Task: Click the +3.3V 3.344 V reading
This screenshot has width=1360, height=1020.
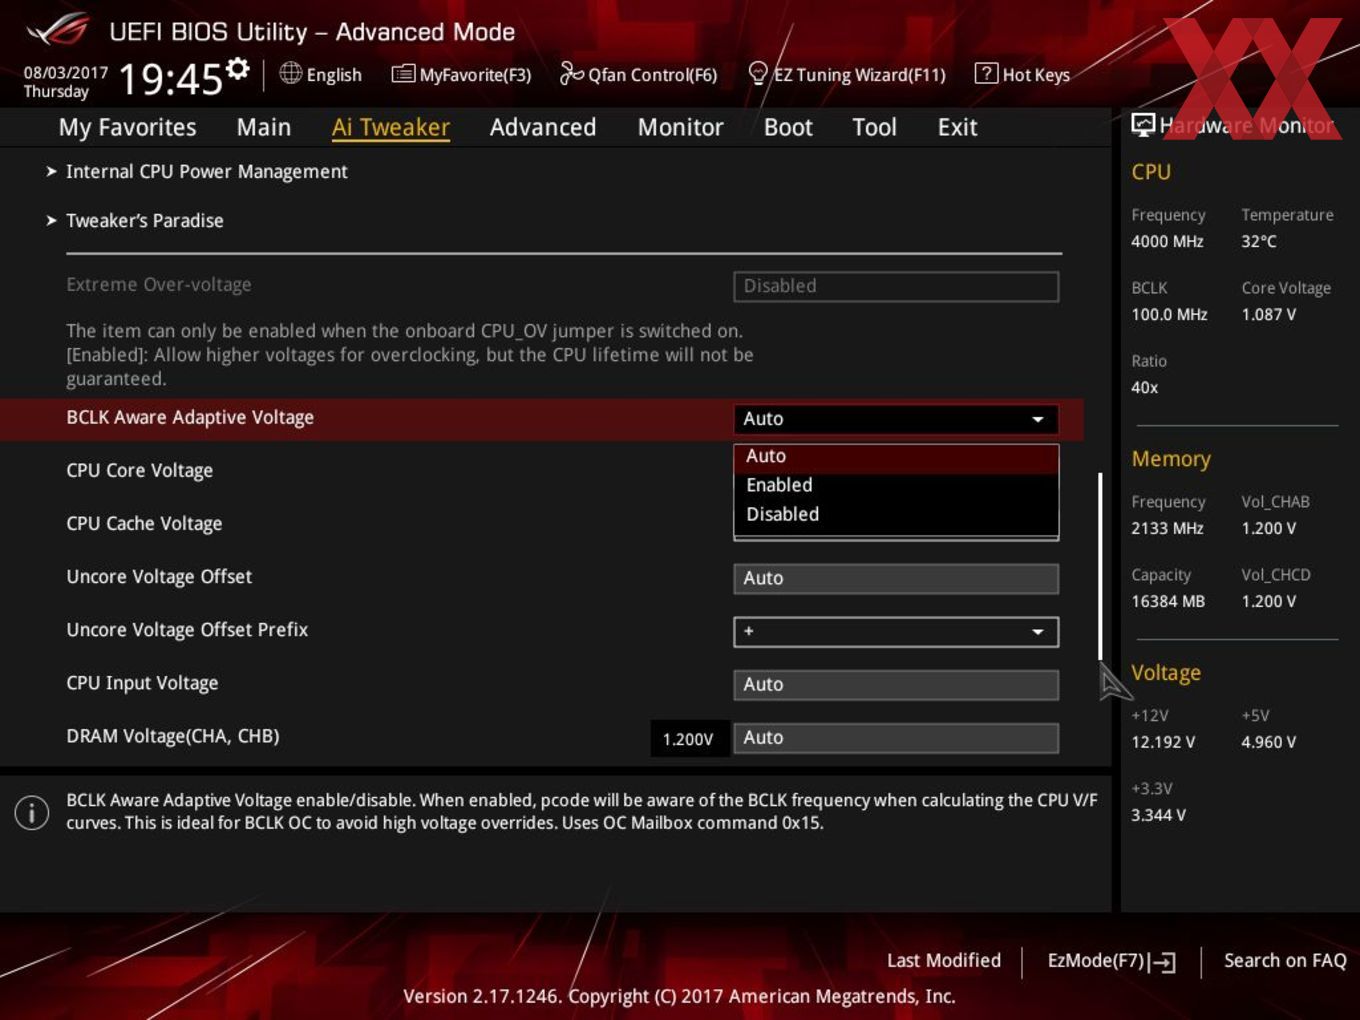Action: [x=1158, y=815]
